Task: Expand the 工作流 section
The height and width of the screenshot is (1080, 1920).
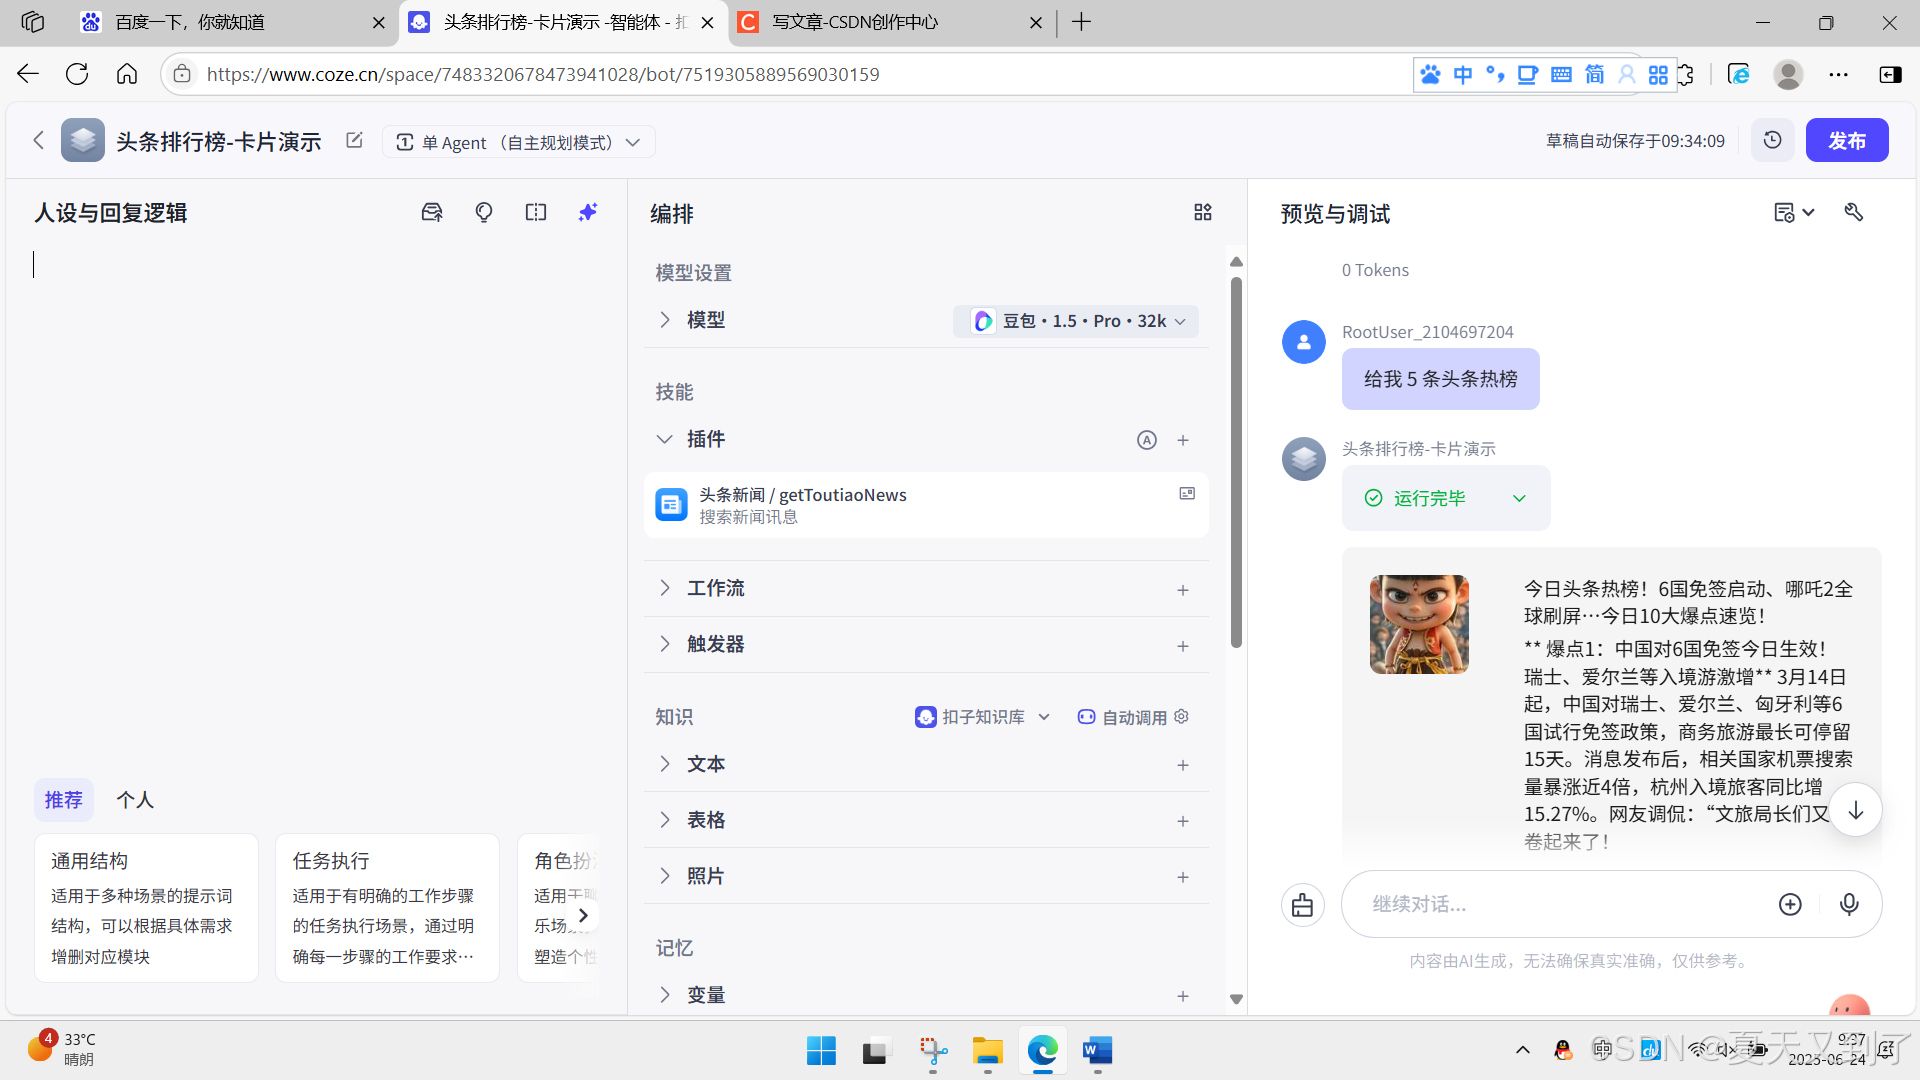Action: click(665, 588)
